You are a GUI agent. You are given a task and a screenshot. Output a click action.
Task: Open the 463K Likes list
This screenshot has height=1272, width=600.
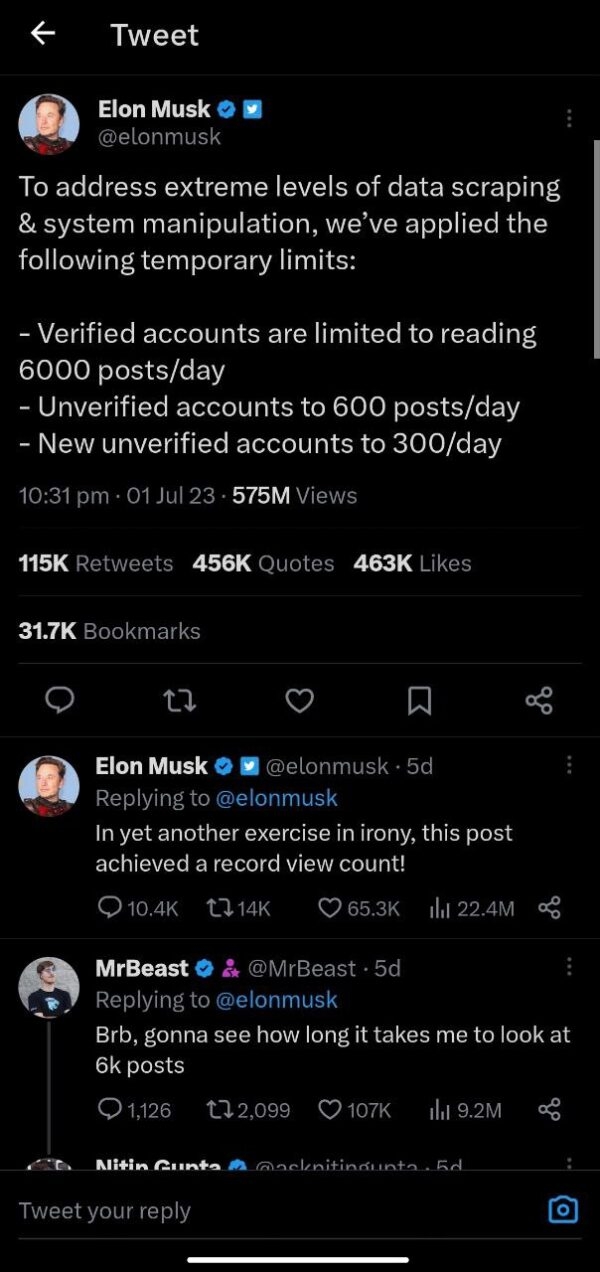(x=412, y=564)
